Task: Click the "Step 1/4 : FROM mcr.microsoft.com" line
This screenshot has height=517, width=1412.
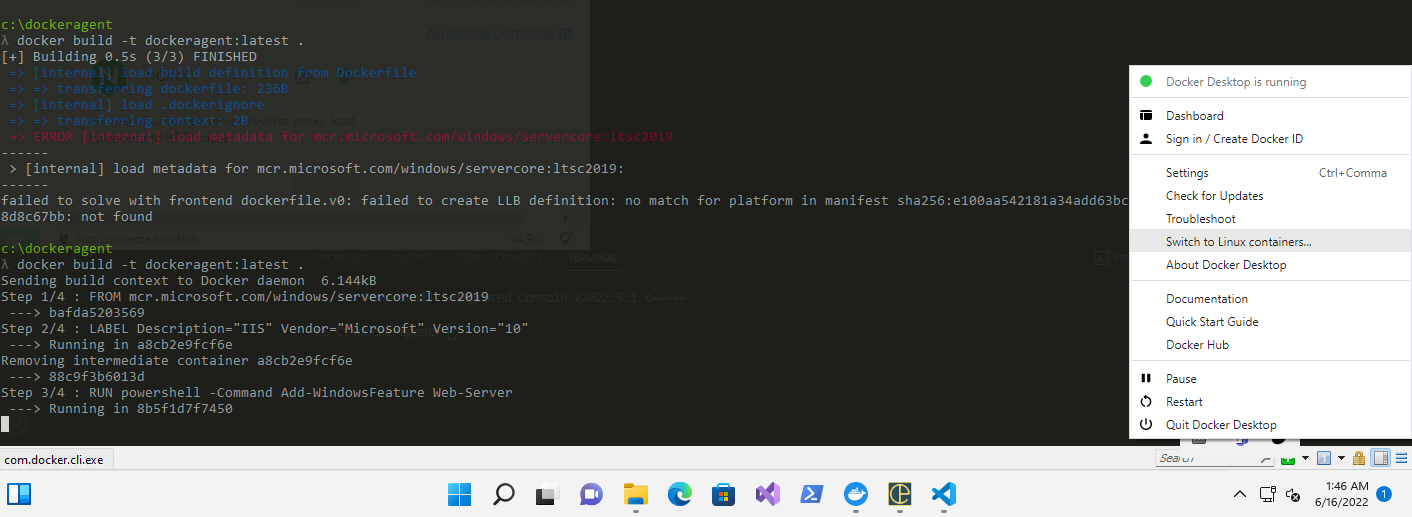Action: click(x=245, y=297)
